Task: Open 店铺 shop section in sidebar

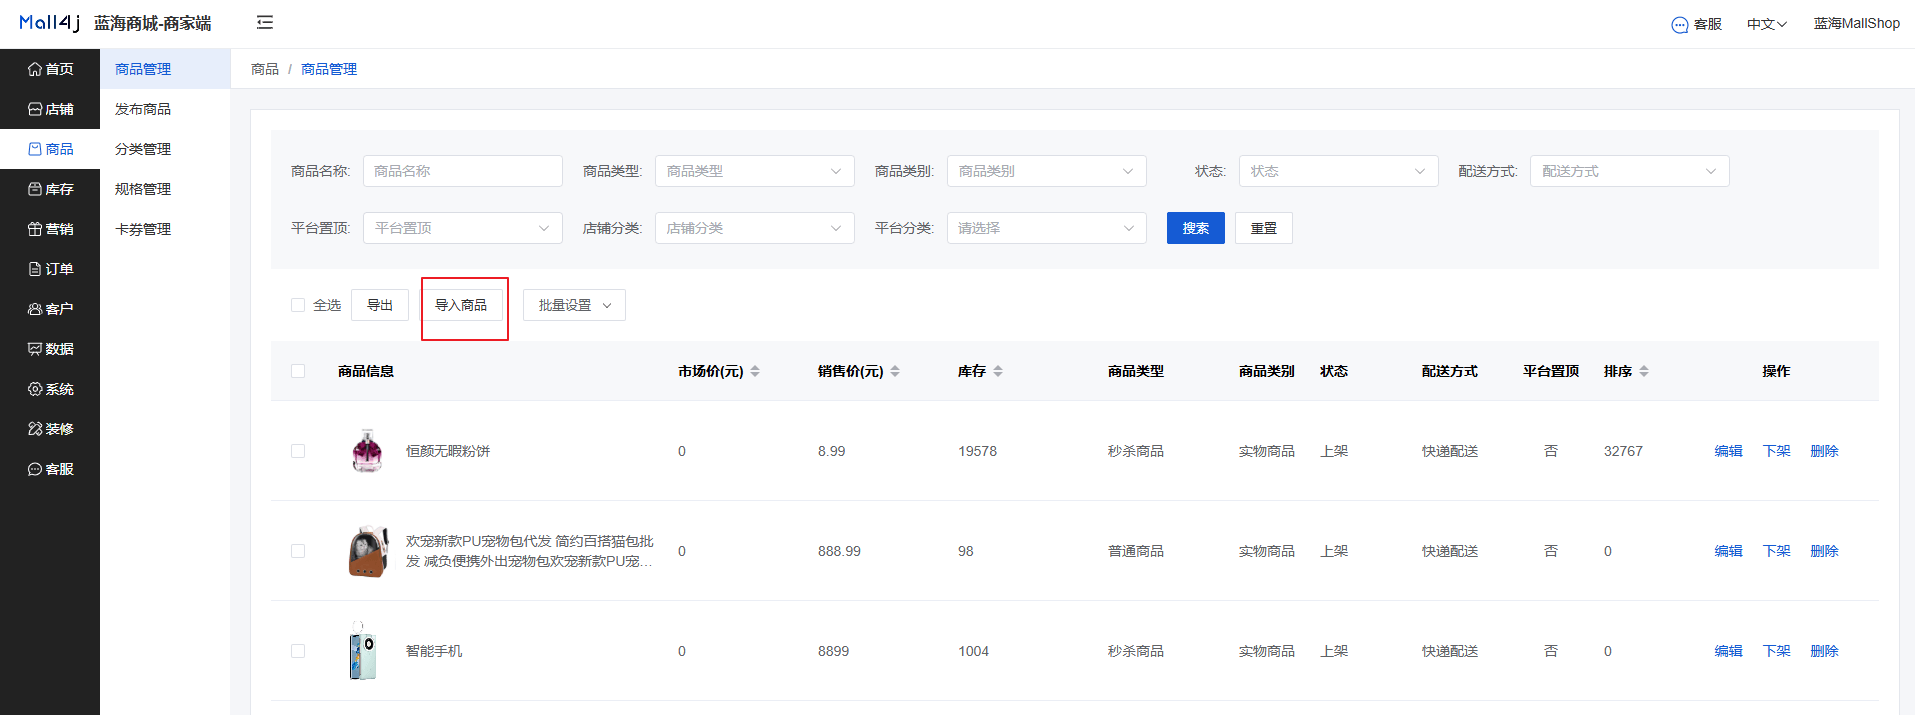Action: click(50, 109)
